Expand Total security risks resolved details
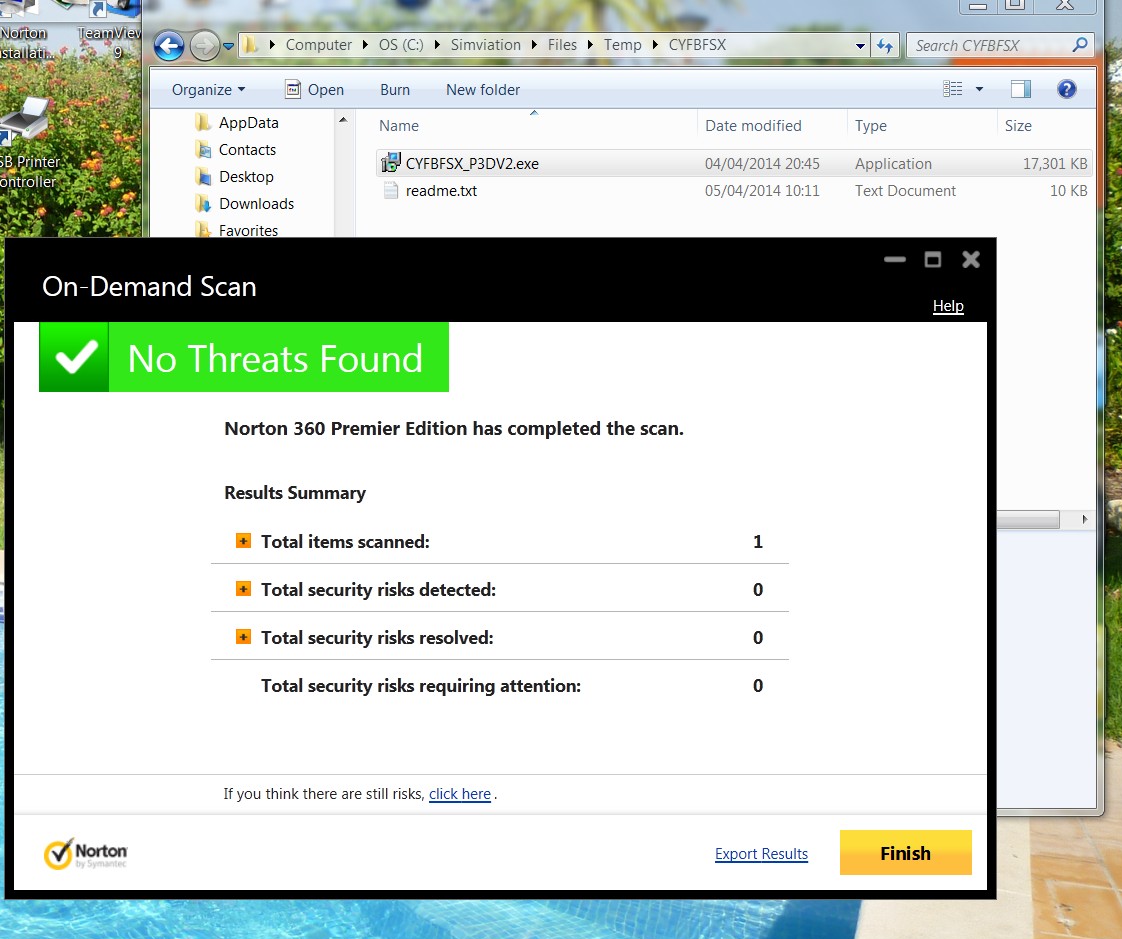 point(243,637)
